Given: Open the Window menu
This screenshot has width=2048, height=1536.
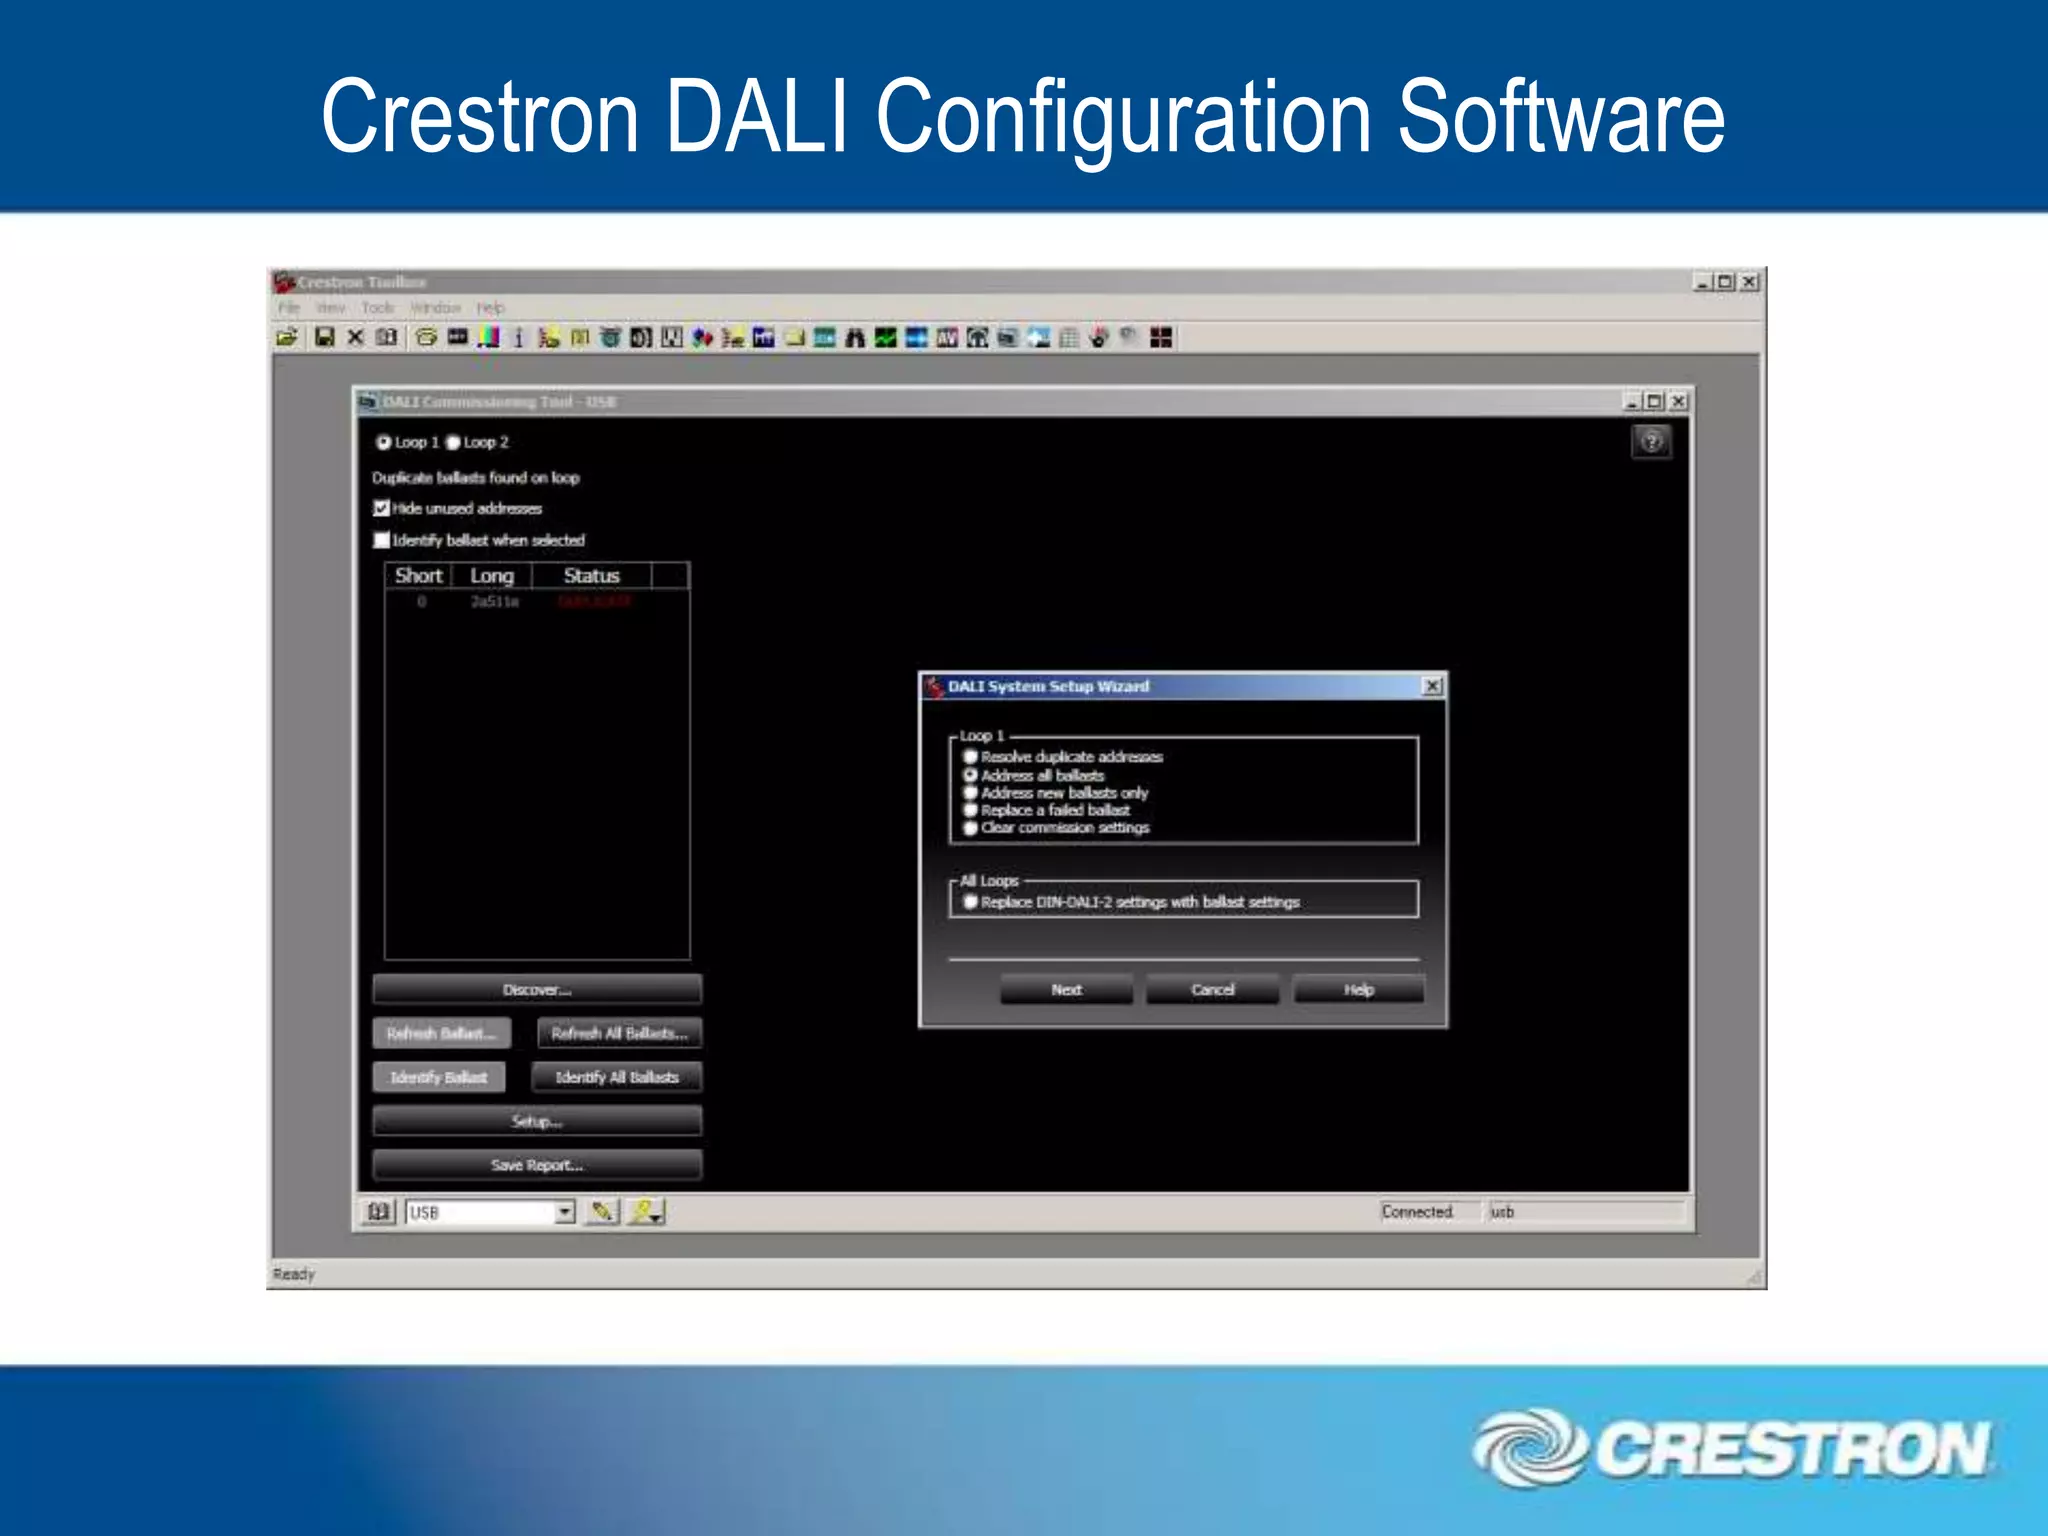Looking at the screenshot, I should click(436, 308).
